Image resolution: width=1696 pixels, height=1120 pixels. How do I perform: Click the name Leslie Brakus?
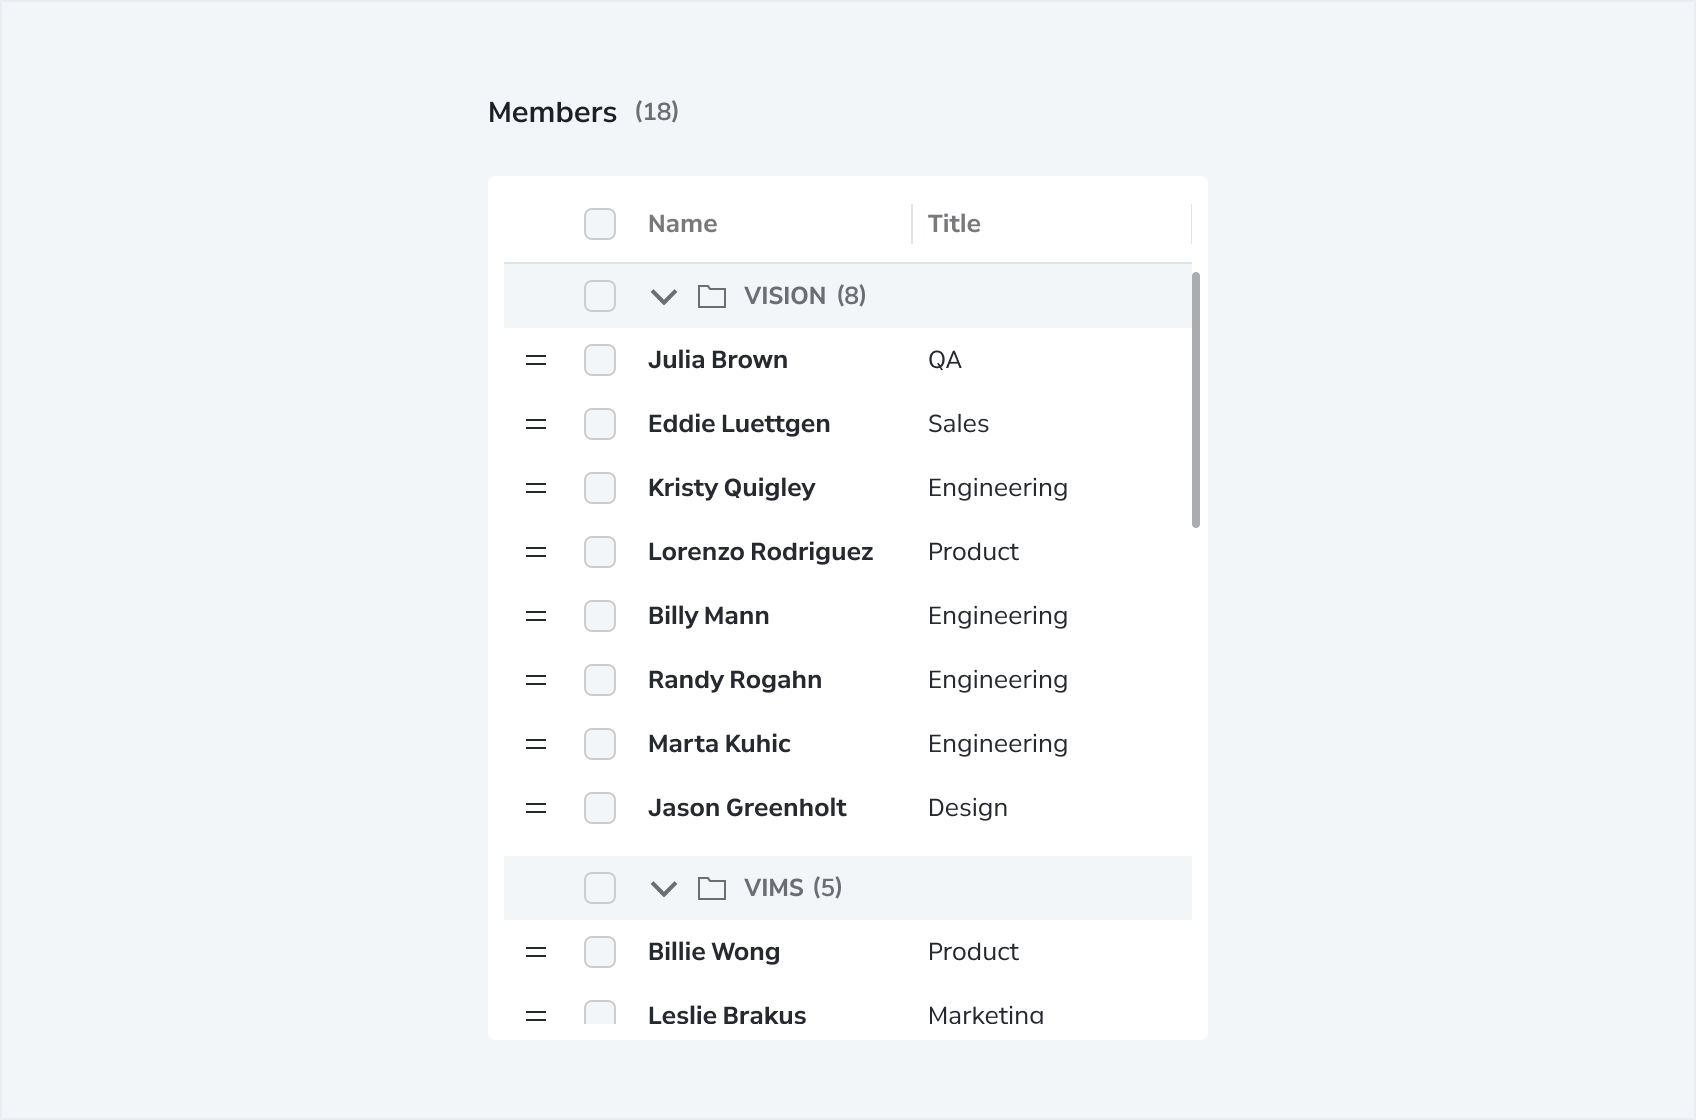click(x=727, y=1015)
